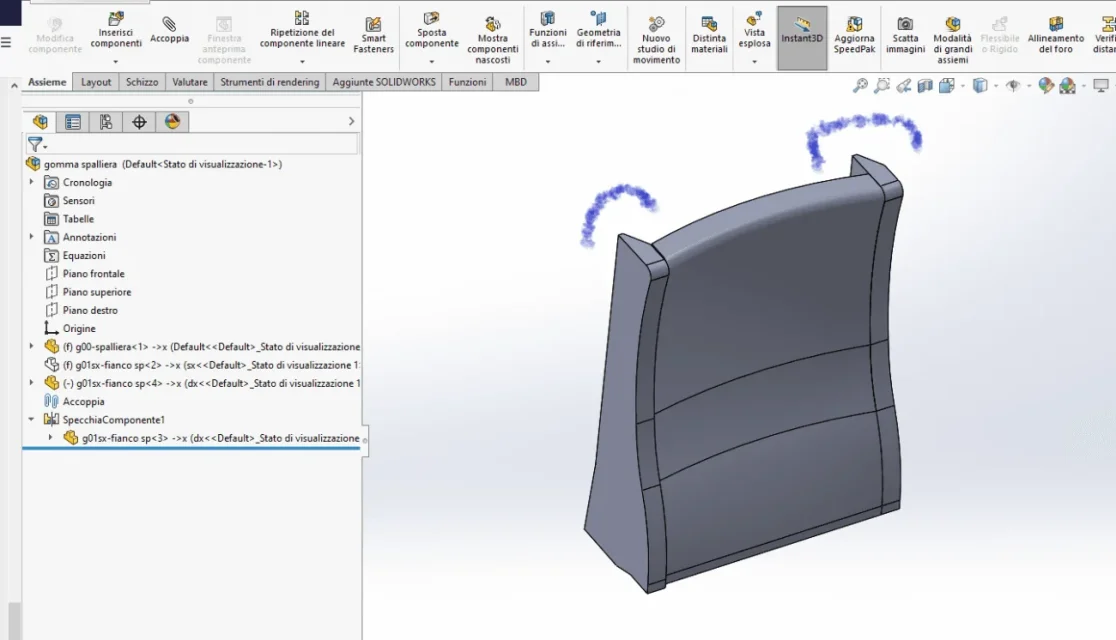Open hide/show items icon
The height and width of the screenshot is (640, 1116).
[x=1013, y=86]
